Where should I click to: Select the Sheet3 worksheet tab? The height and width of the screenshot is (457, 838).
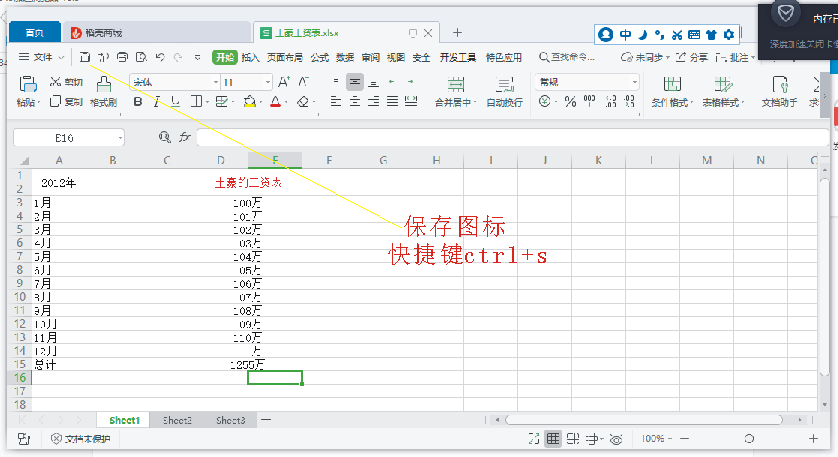(230, 420)
